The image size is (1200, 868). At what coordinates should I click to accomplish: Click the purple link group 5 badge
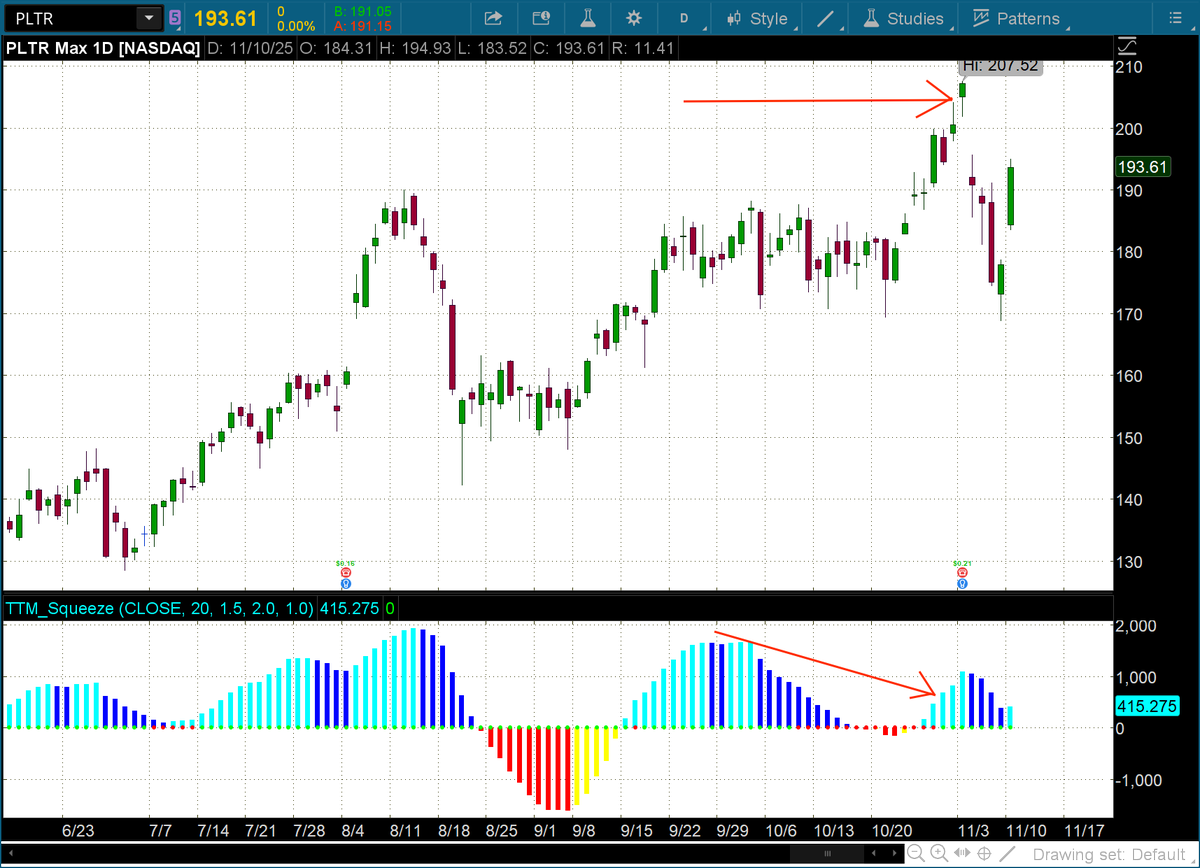tap(174, 18)
